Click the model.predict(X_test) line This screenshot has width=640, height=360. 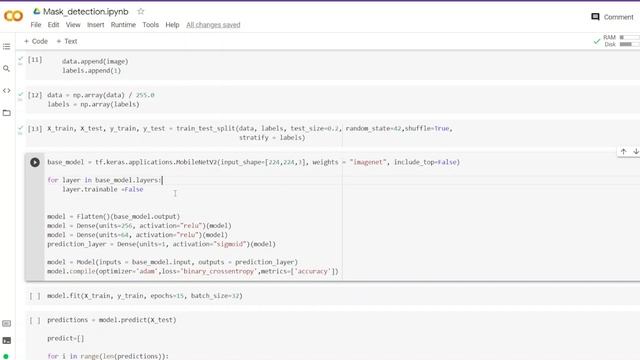112,320
